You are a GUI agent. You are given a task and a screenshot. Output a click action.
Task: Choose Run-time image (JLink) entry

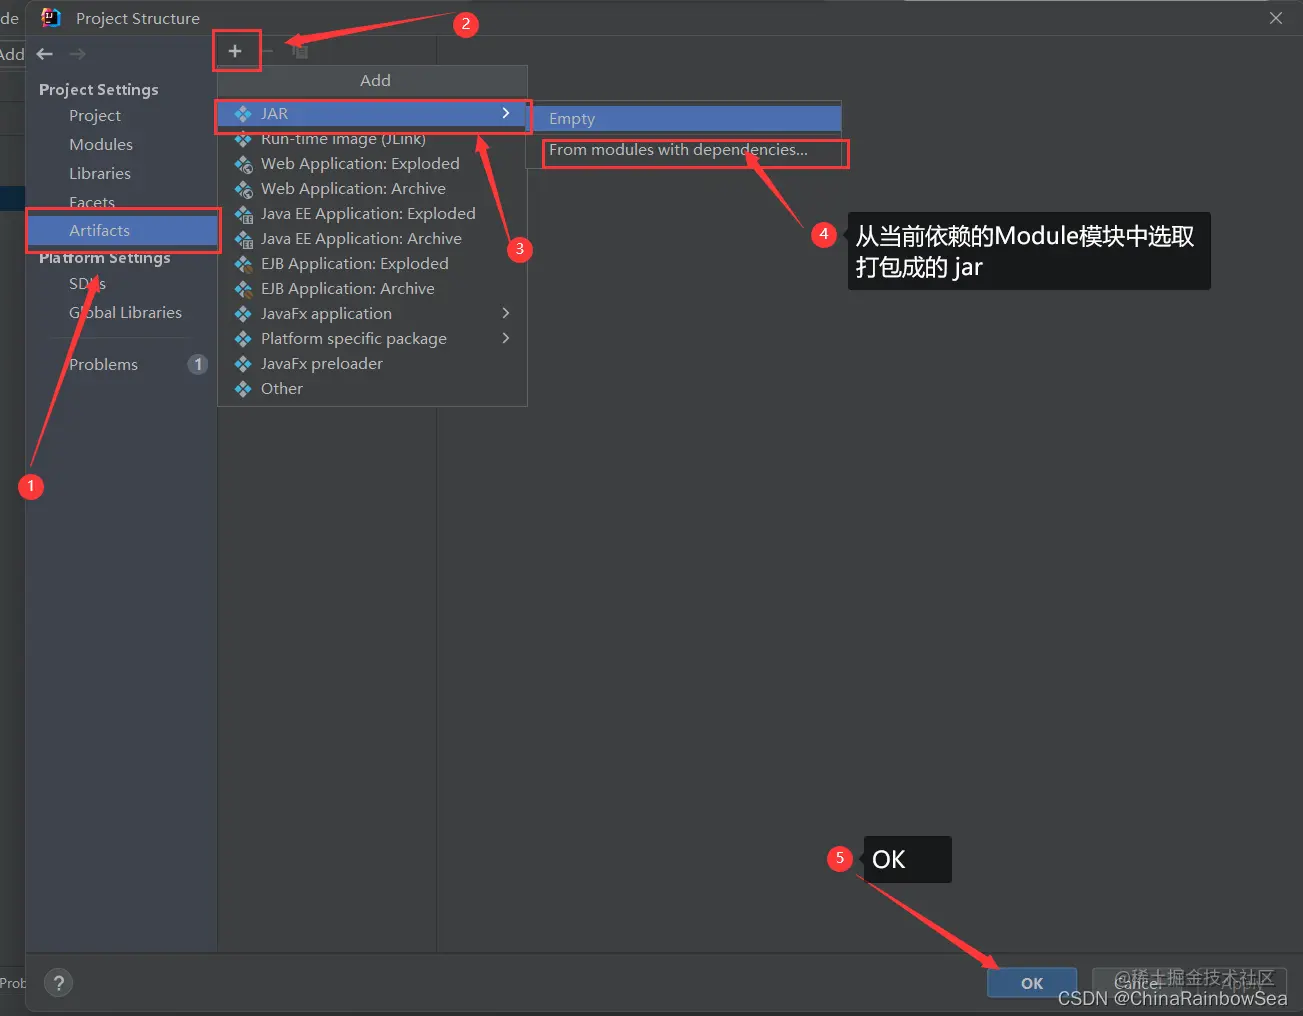coord(372,139)
